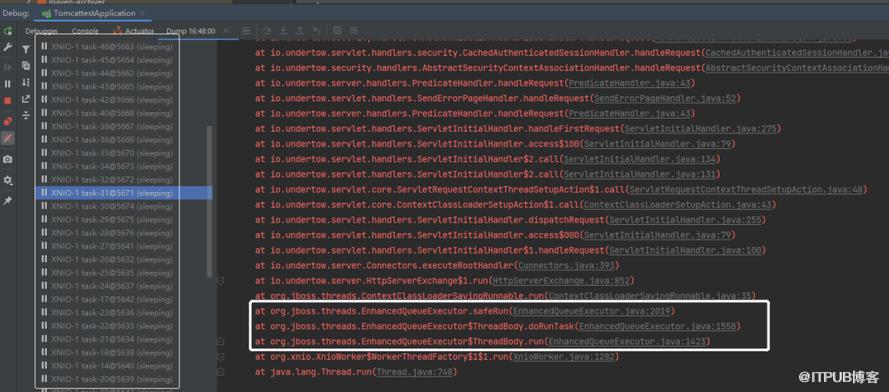Rerun TomcattestApplication debug session
The image size is (889, 392).
pos(7,31)
